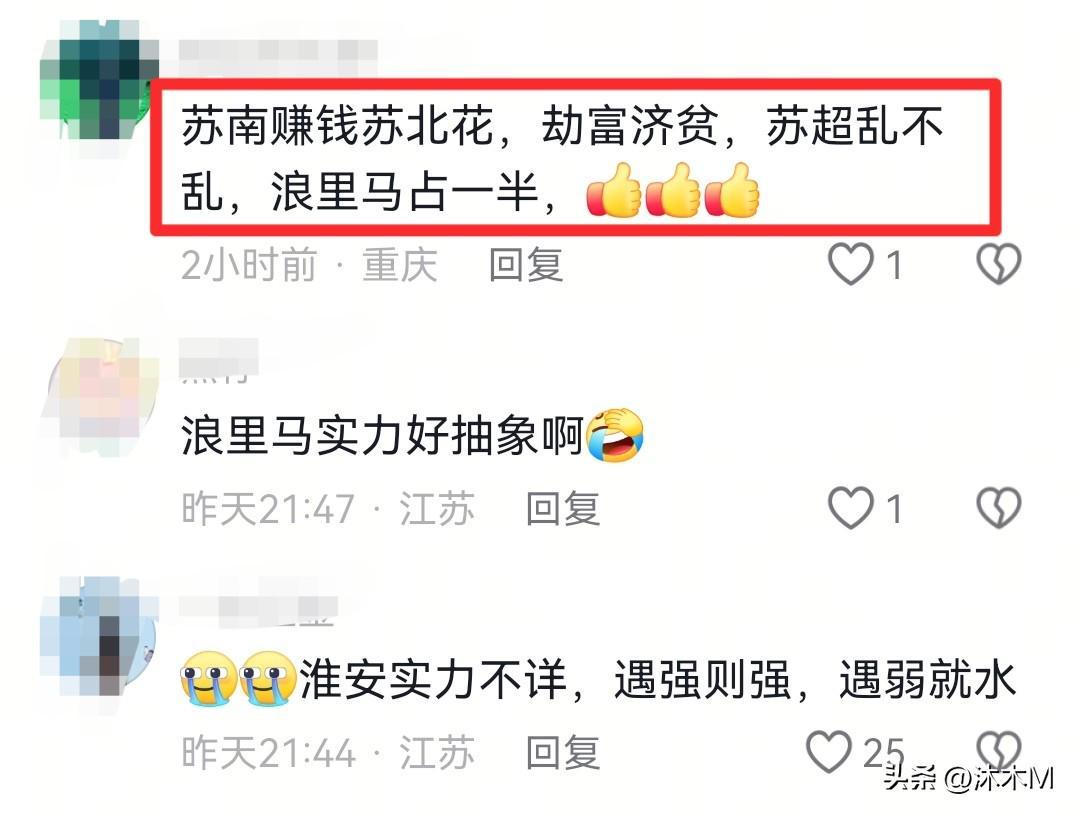
Task: Reply to the 2小时前 Chongqing comment
Action: coord(526,265)
